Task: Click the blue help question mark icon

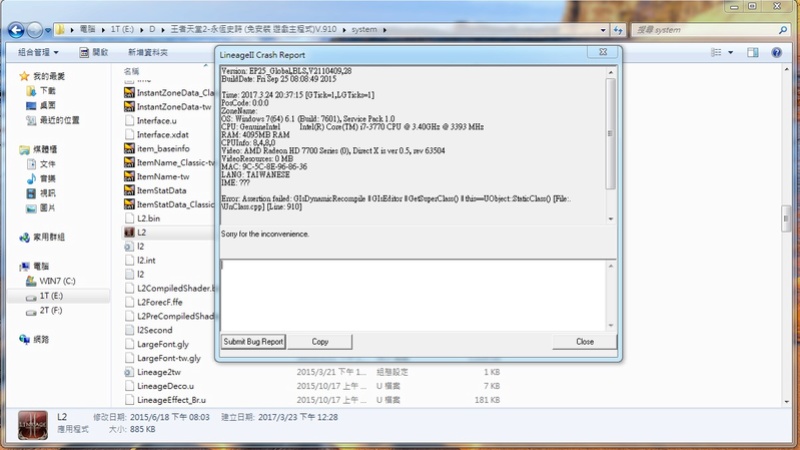Action: pos(777,52)
